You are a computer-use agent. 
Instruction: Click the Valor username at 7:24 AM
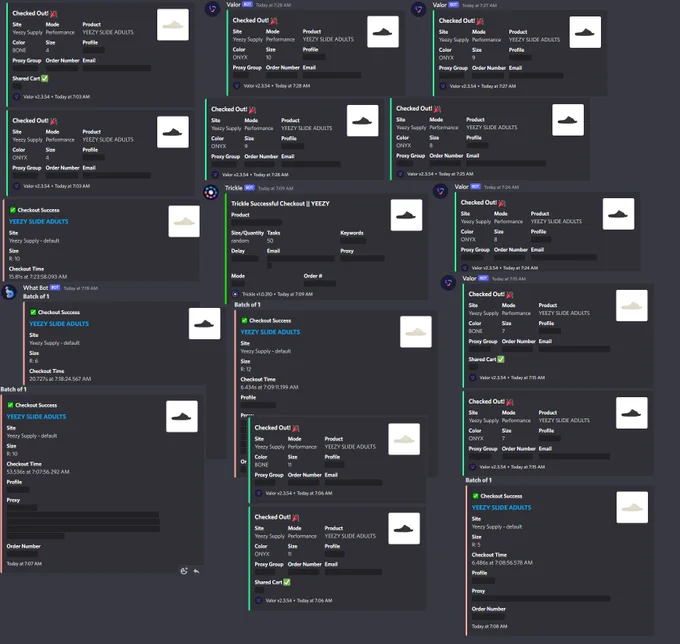(461, 186)
